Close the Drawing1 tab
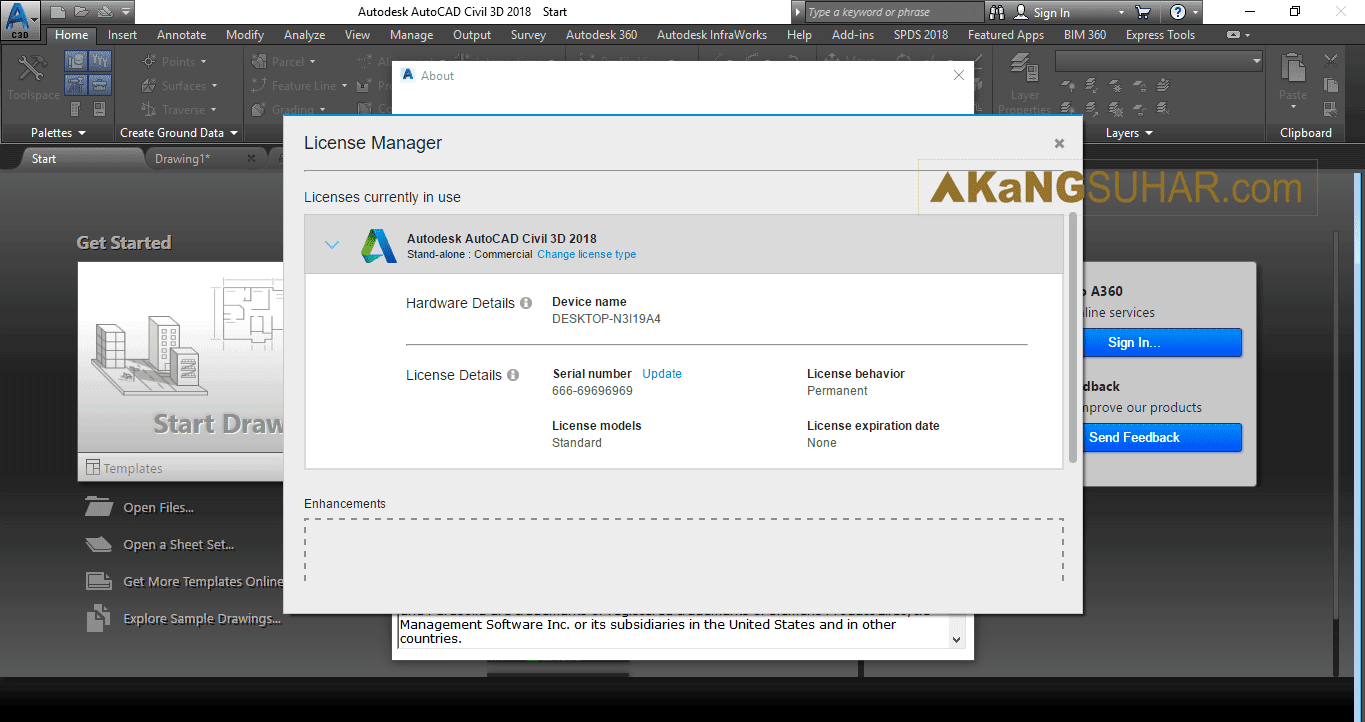 251,158
